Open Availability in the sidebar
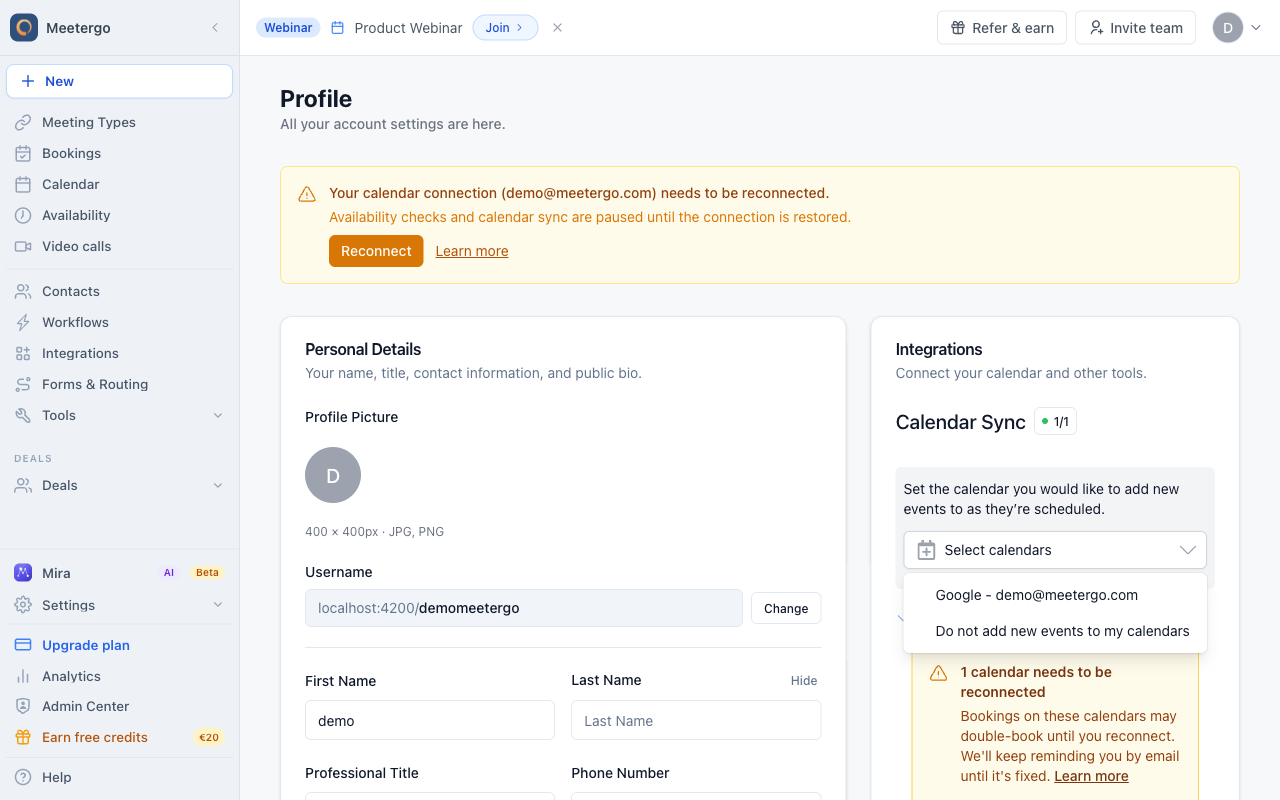Screen dimensions: 1280x800 pos(120,215)
